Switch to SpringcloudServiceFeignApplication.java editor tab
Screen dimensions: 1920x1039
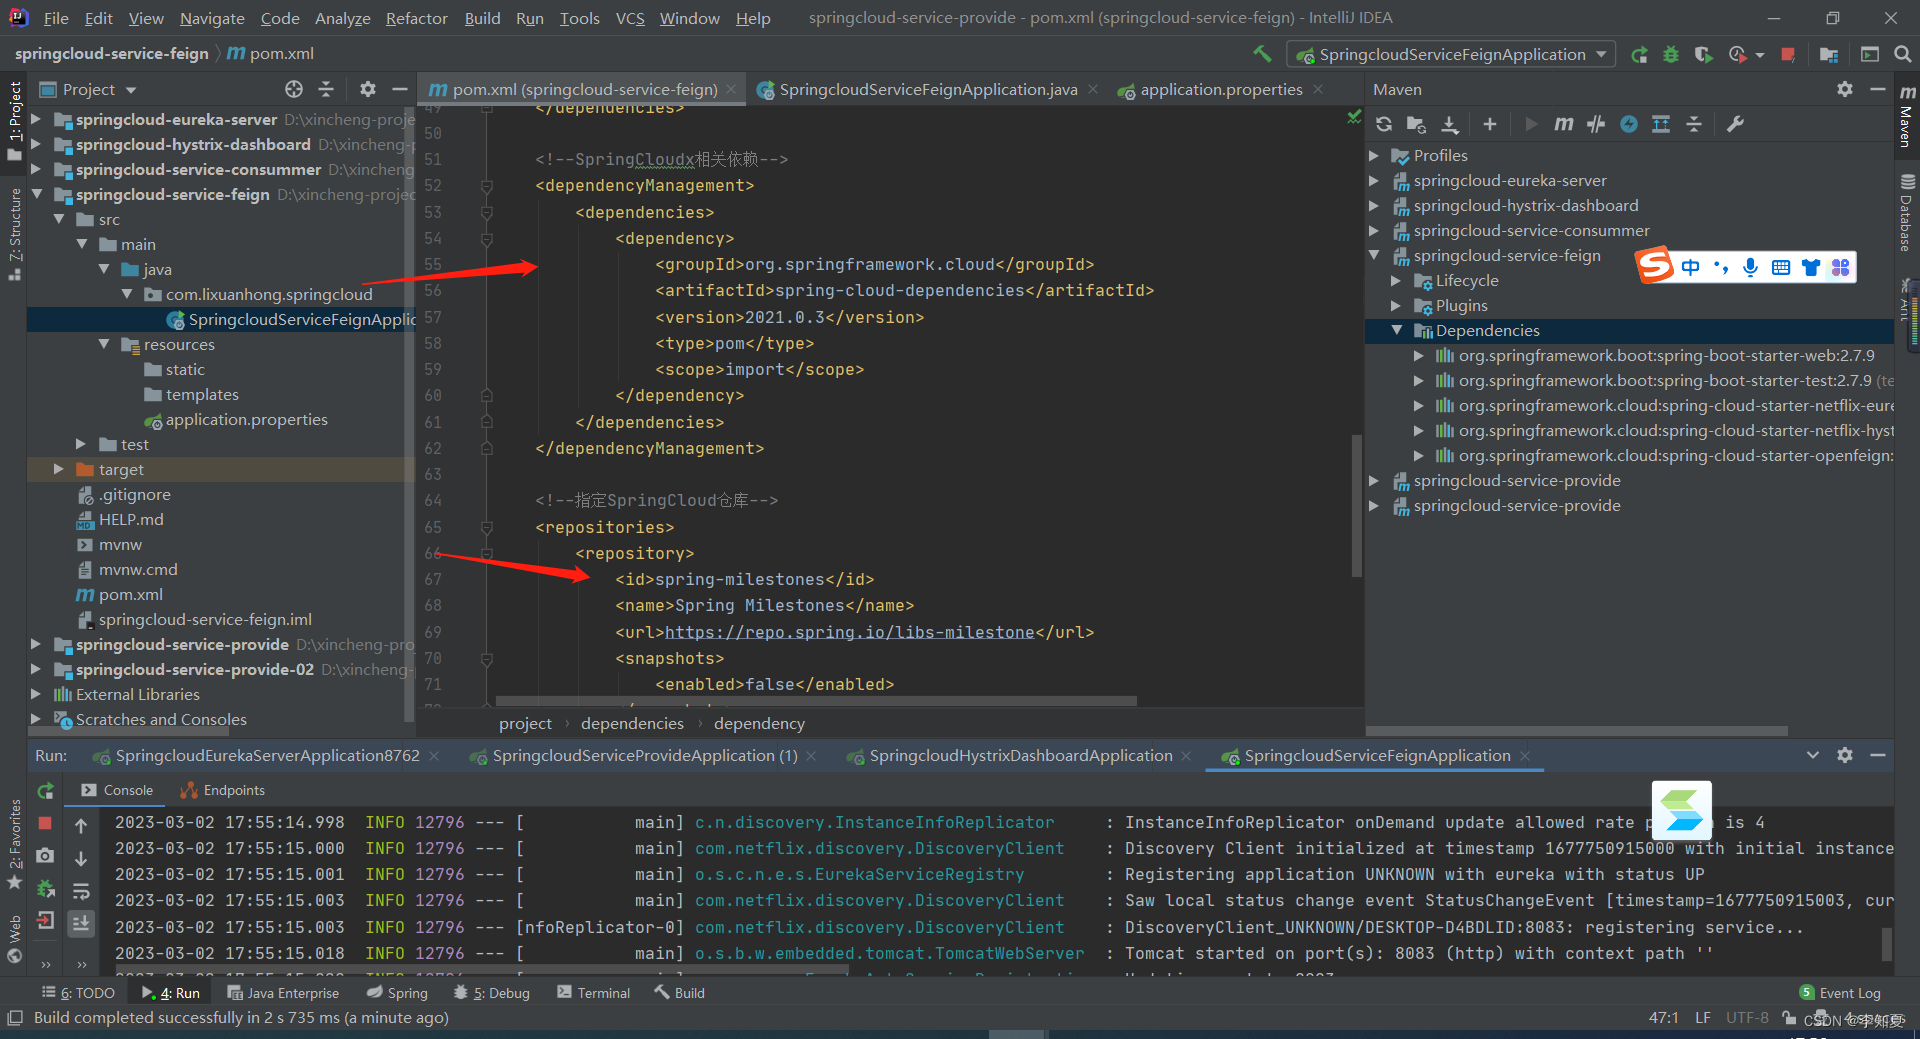(927, 90)
